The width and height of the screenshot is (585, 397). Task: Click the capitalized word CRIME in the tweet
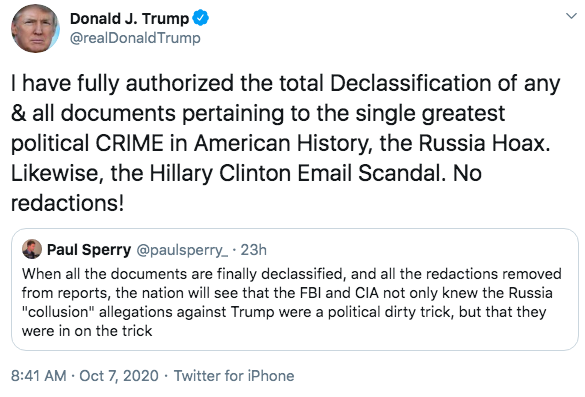(129, 143)
